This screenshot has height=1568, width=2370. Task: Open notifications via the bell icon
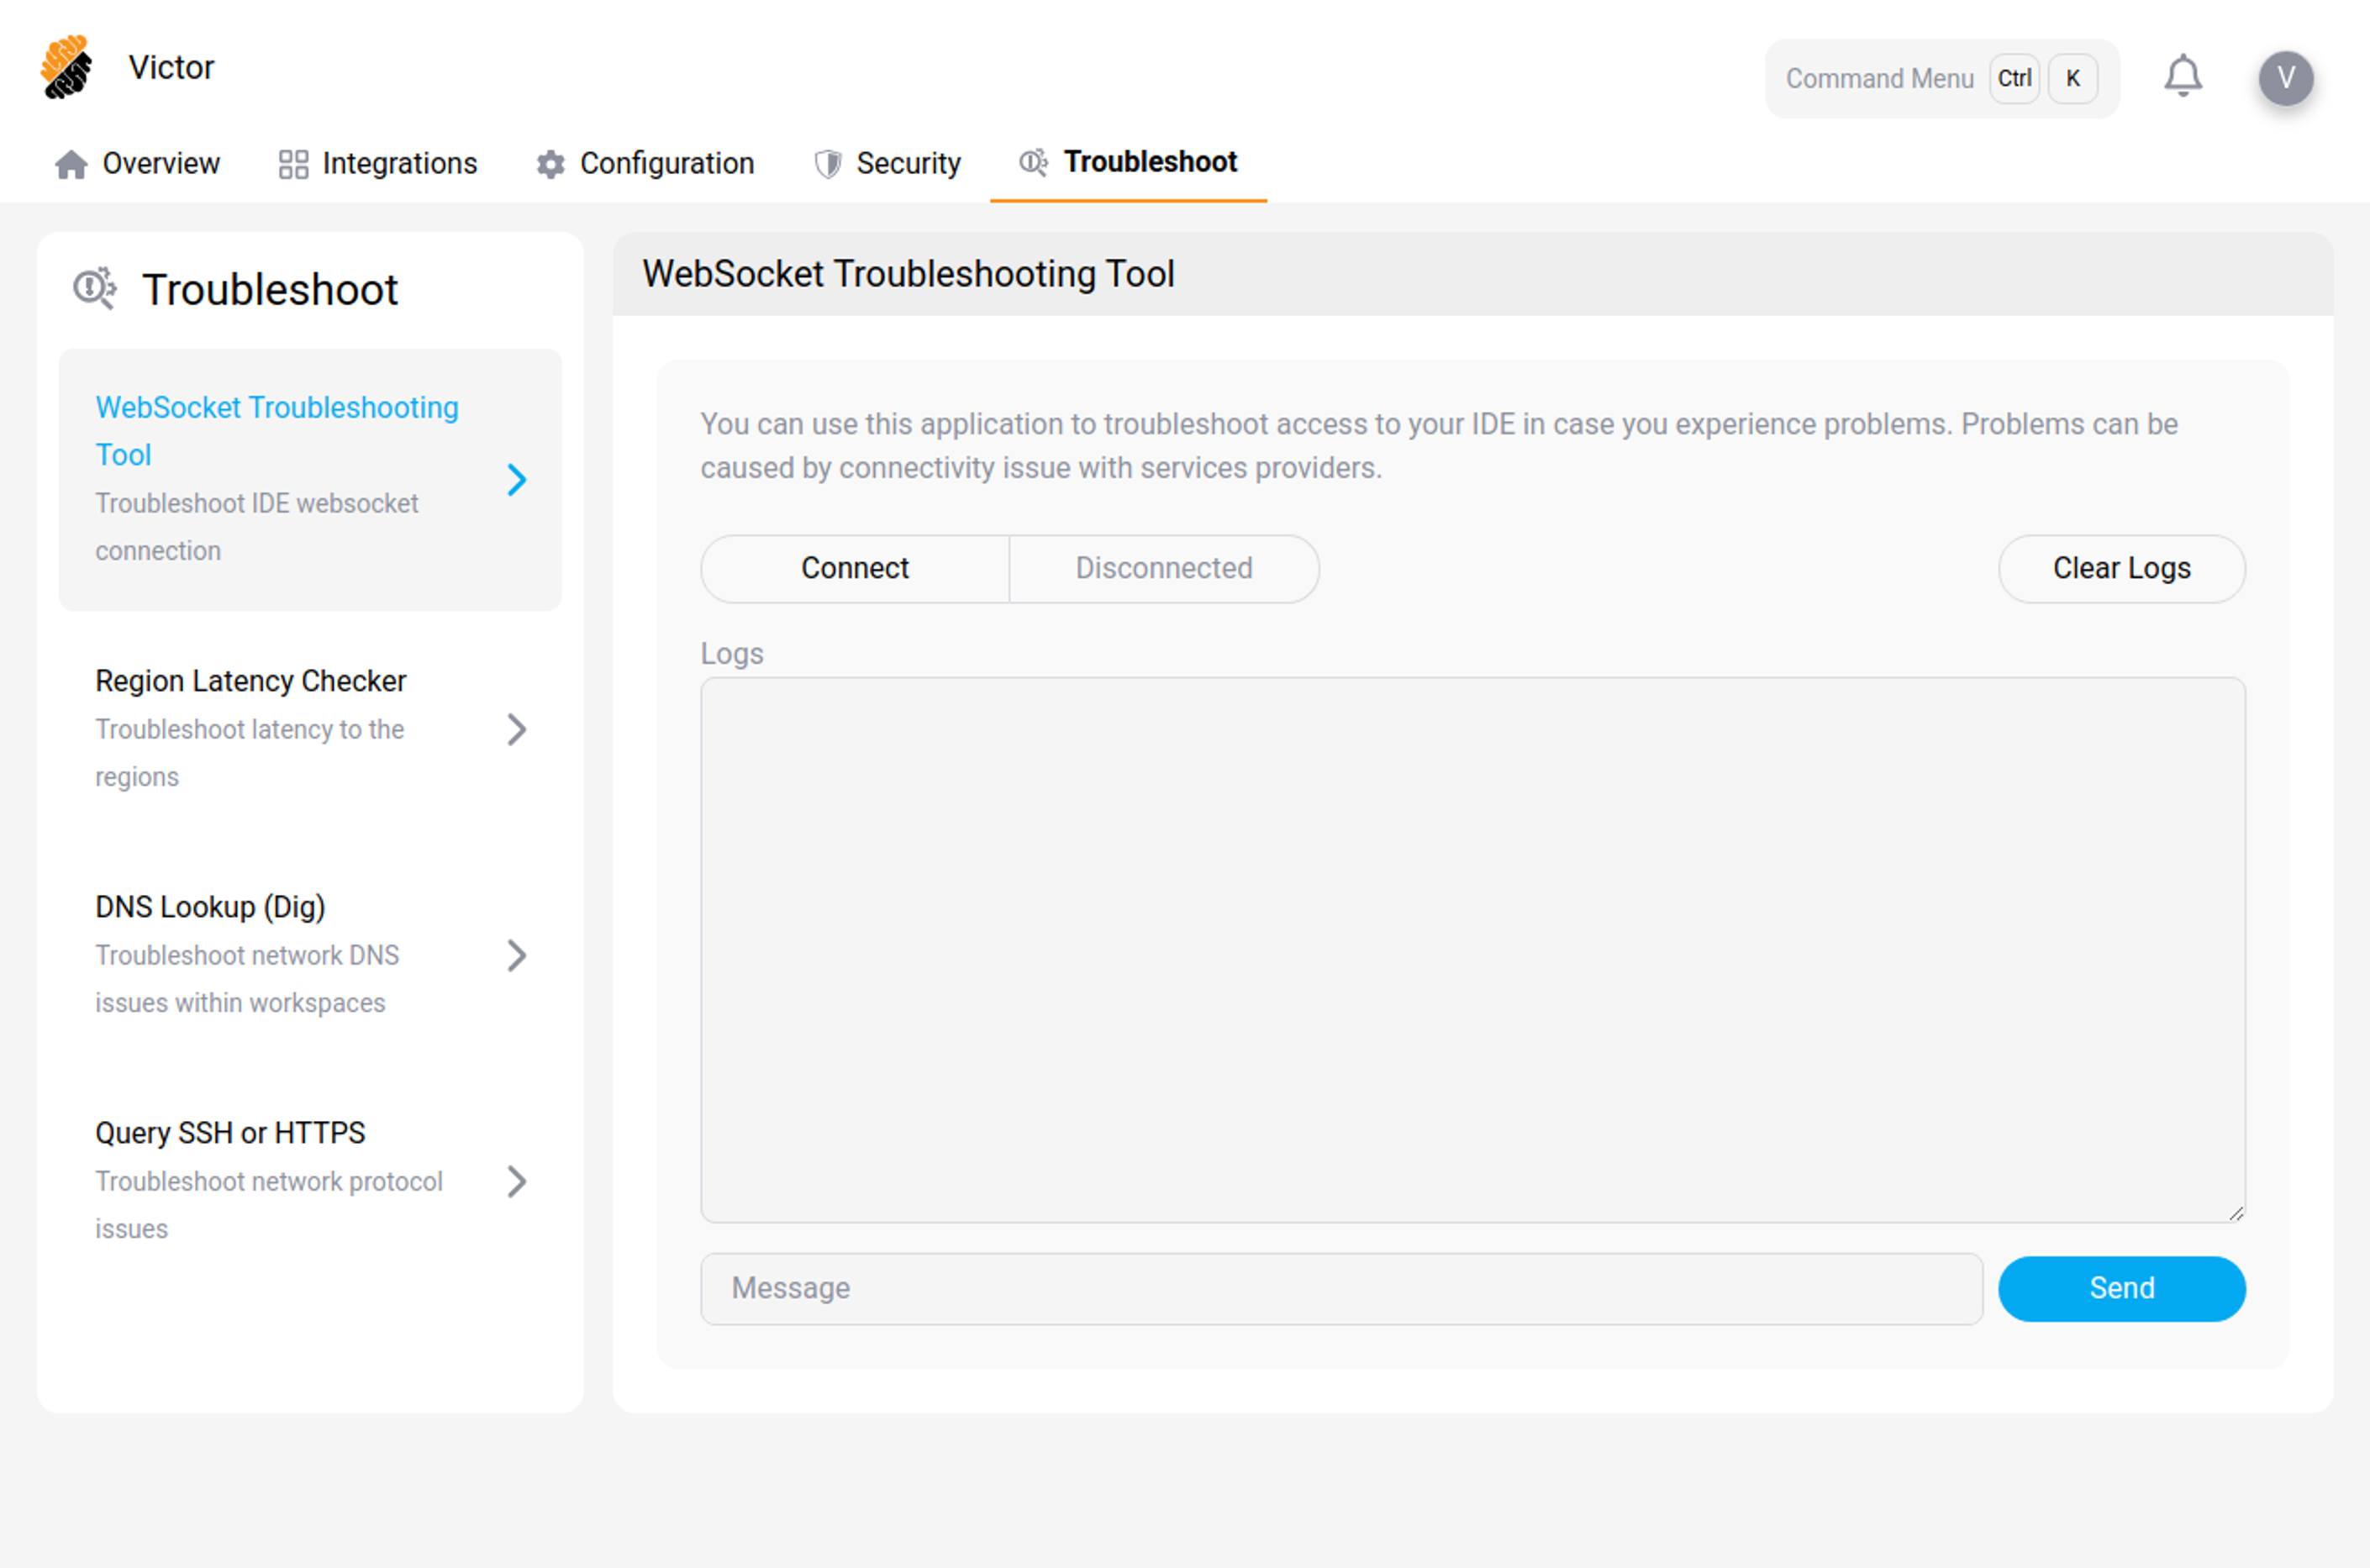(2183, 77)
